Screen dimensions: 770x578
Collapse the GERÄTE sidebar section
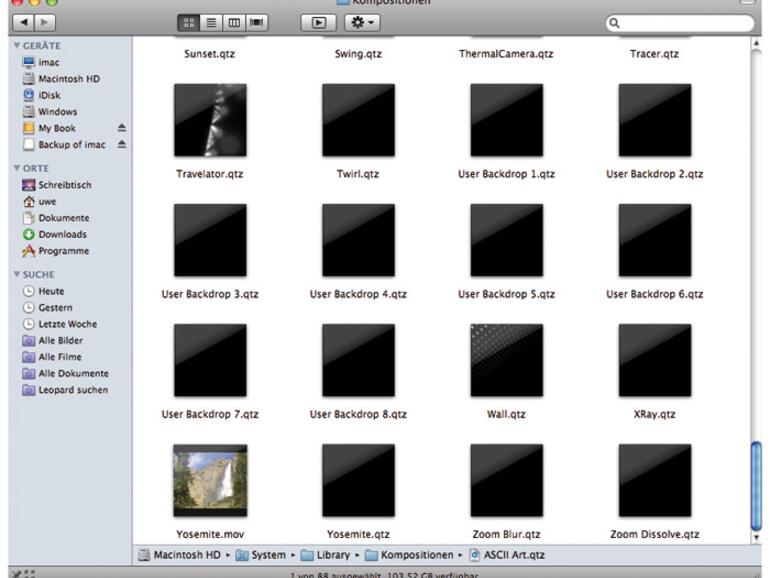pyautogui.click(x=17, y=46)
